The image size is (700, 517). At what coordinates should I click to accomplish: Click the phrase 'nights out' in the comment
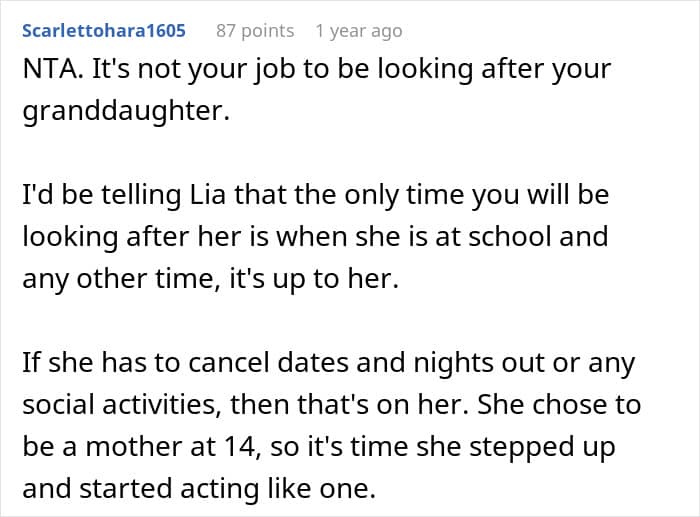(479, 363)
